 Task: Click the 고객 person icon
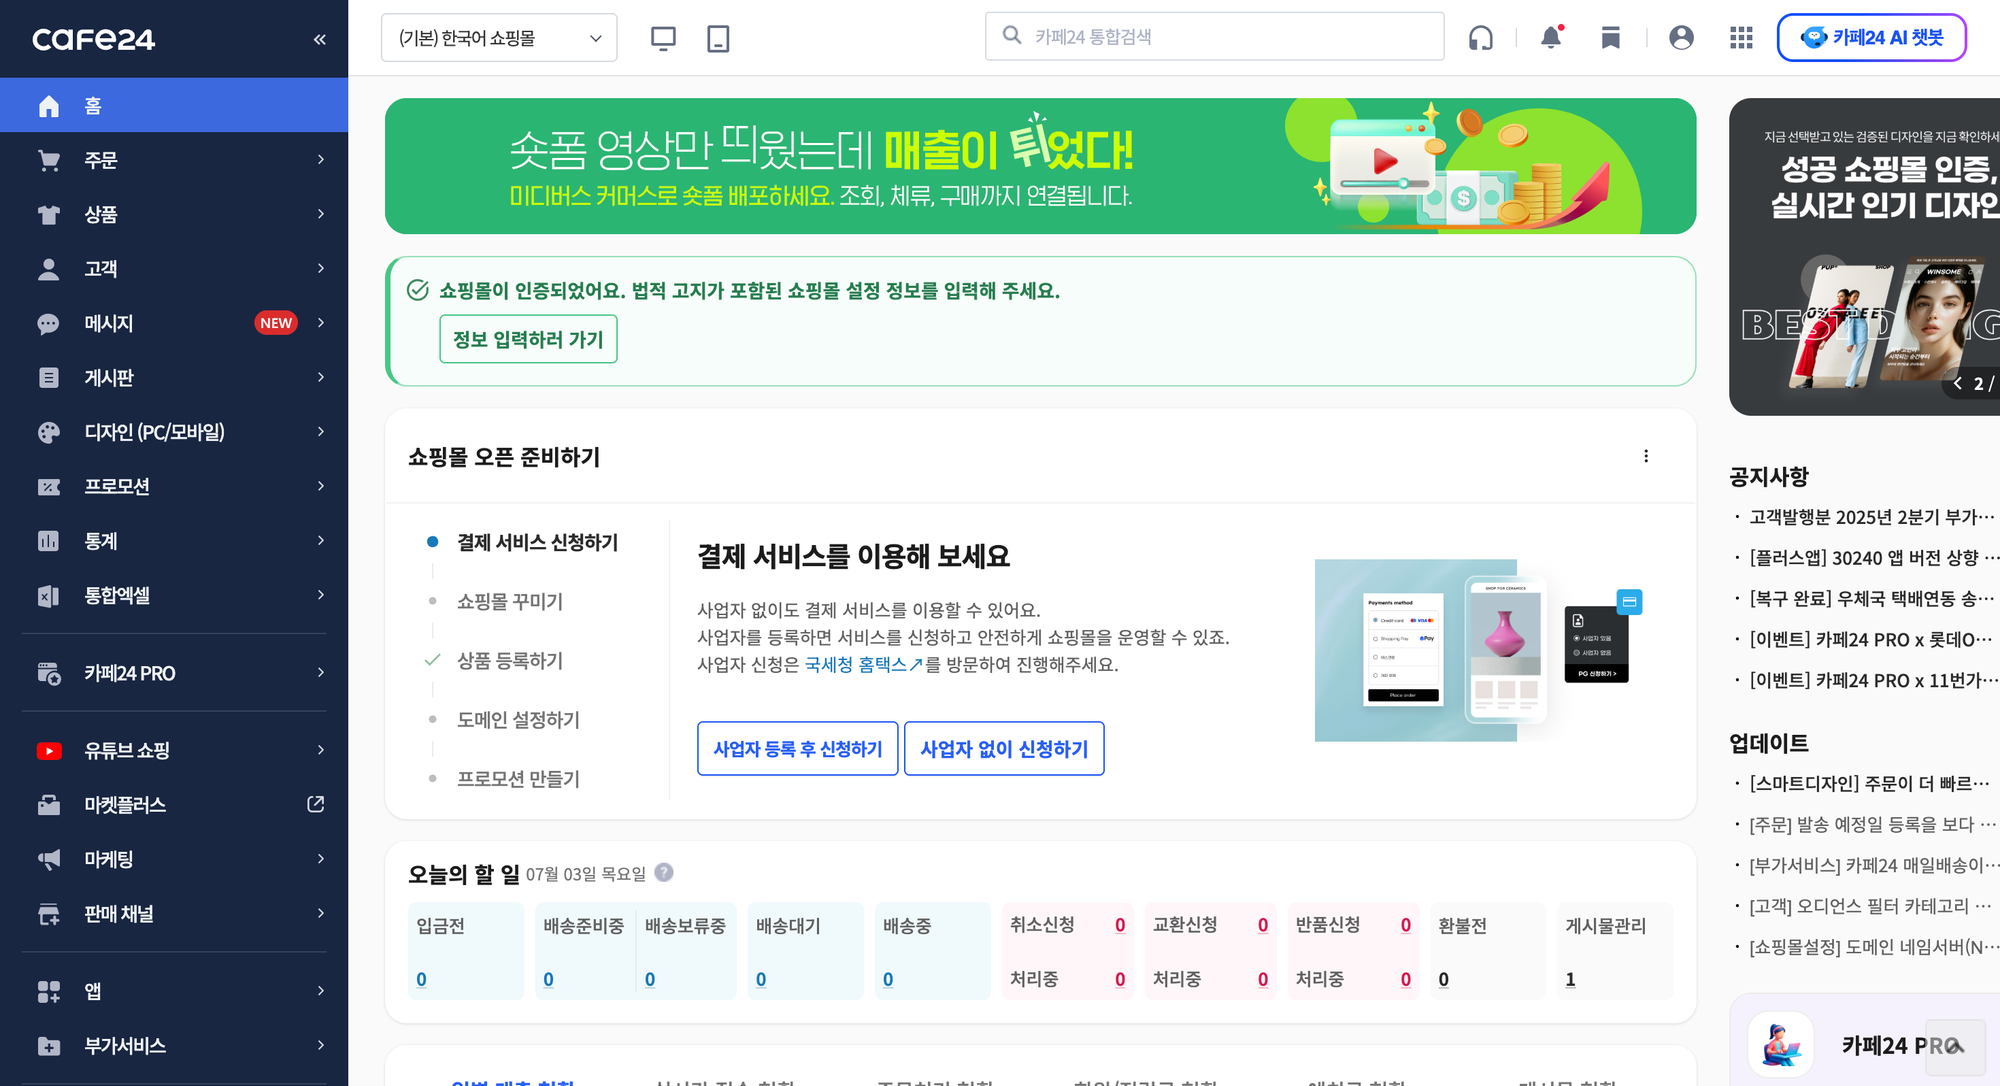coord(49,269)
